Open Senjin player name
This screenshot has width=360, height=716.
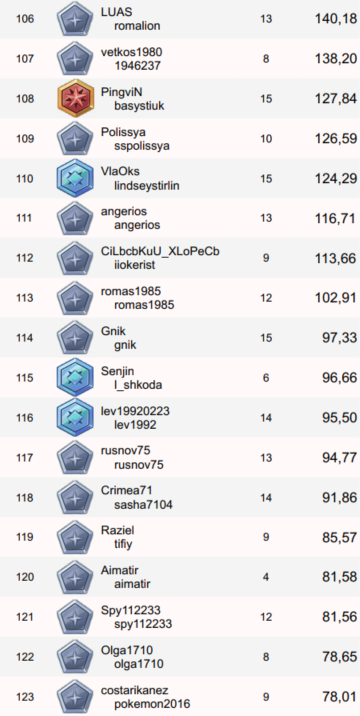tap(117, 371)
